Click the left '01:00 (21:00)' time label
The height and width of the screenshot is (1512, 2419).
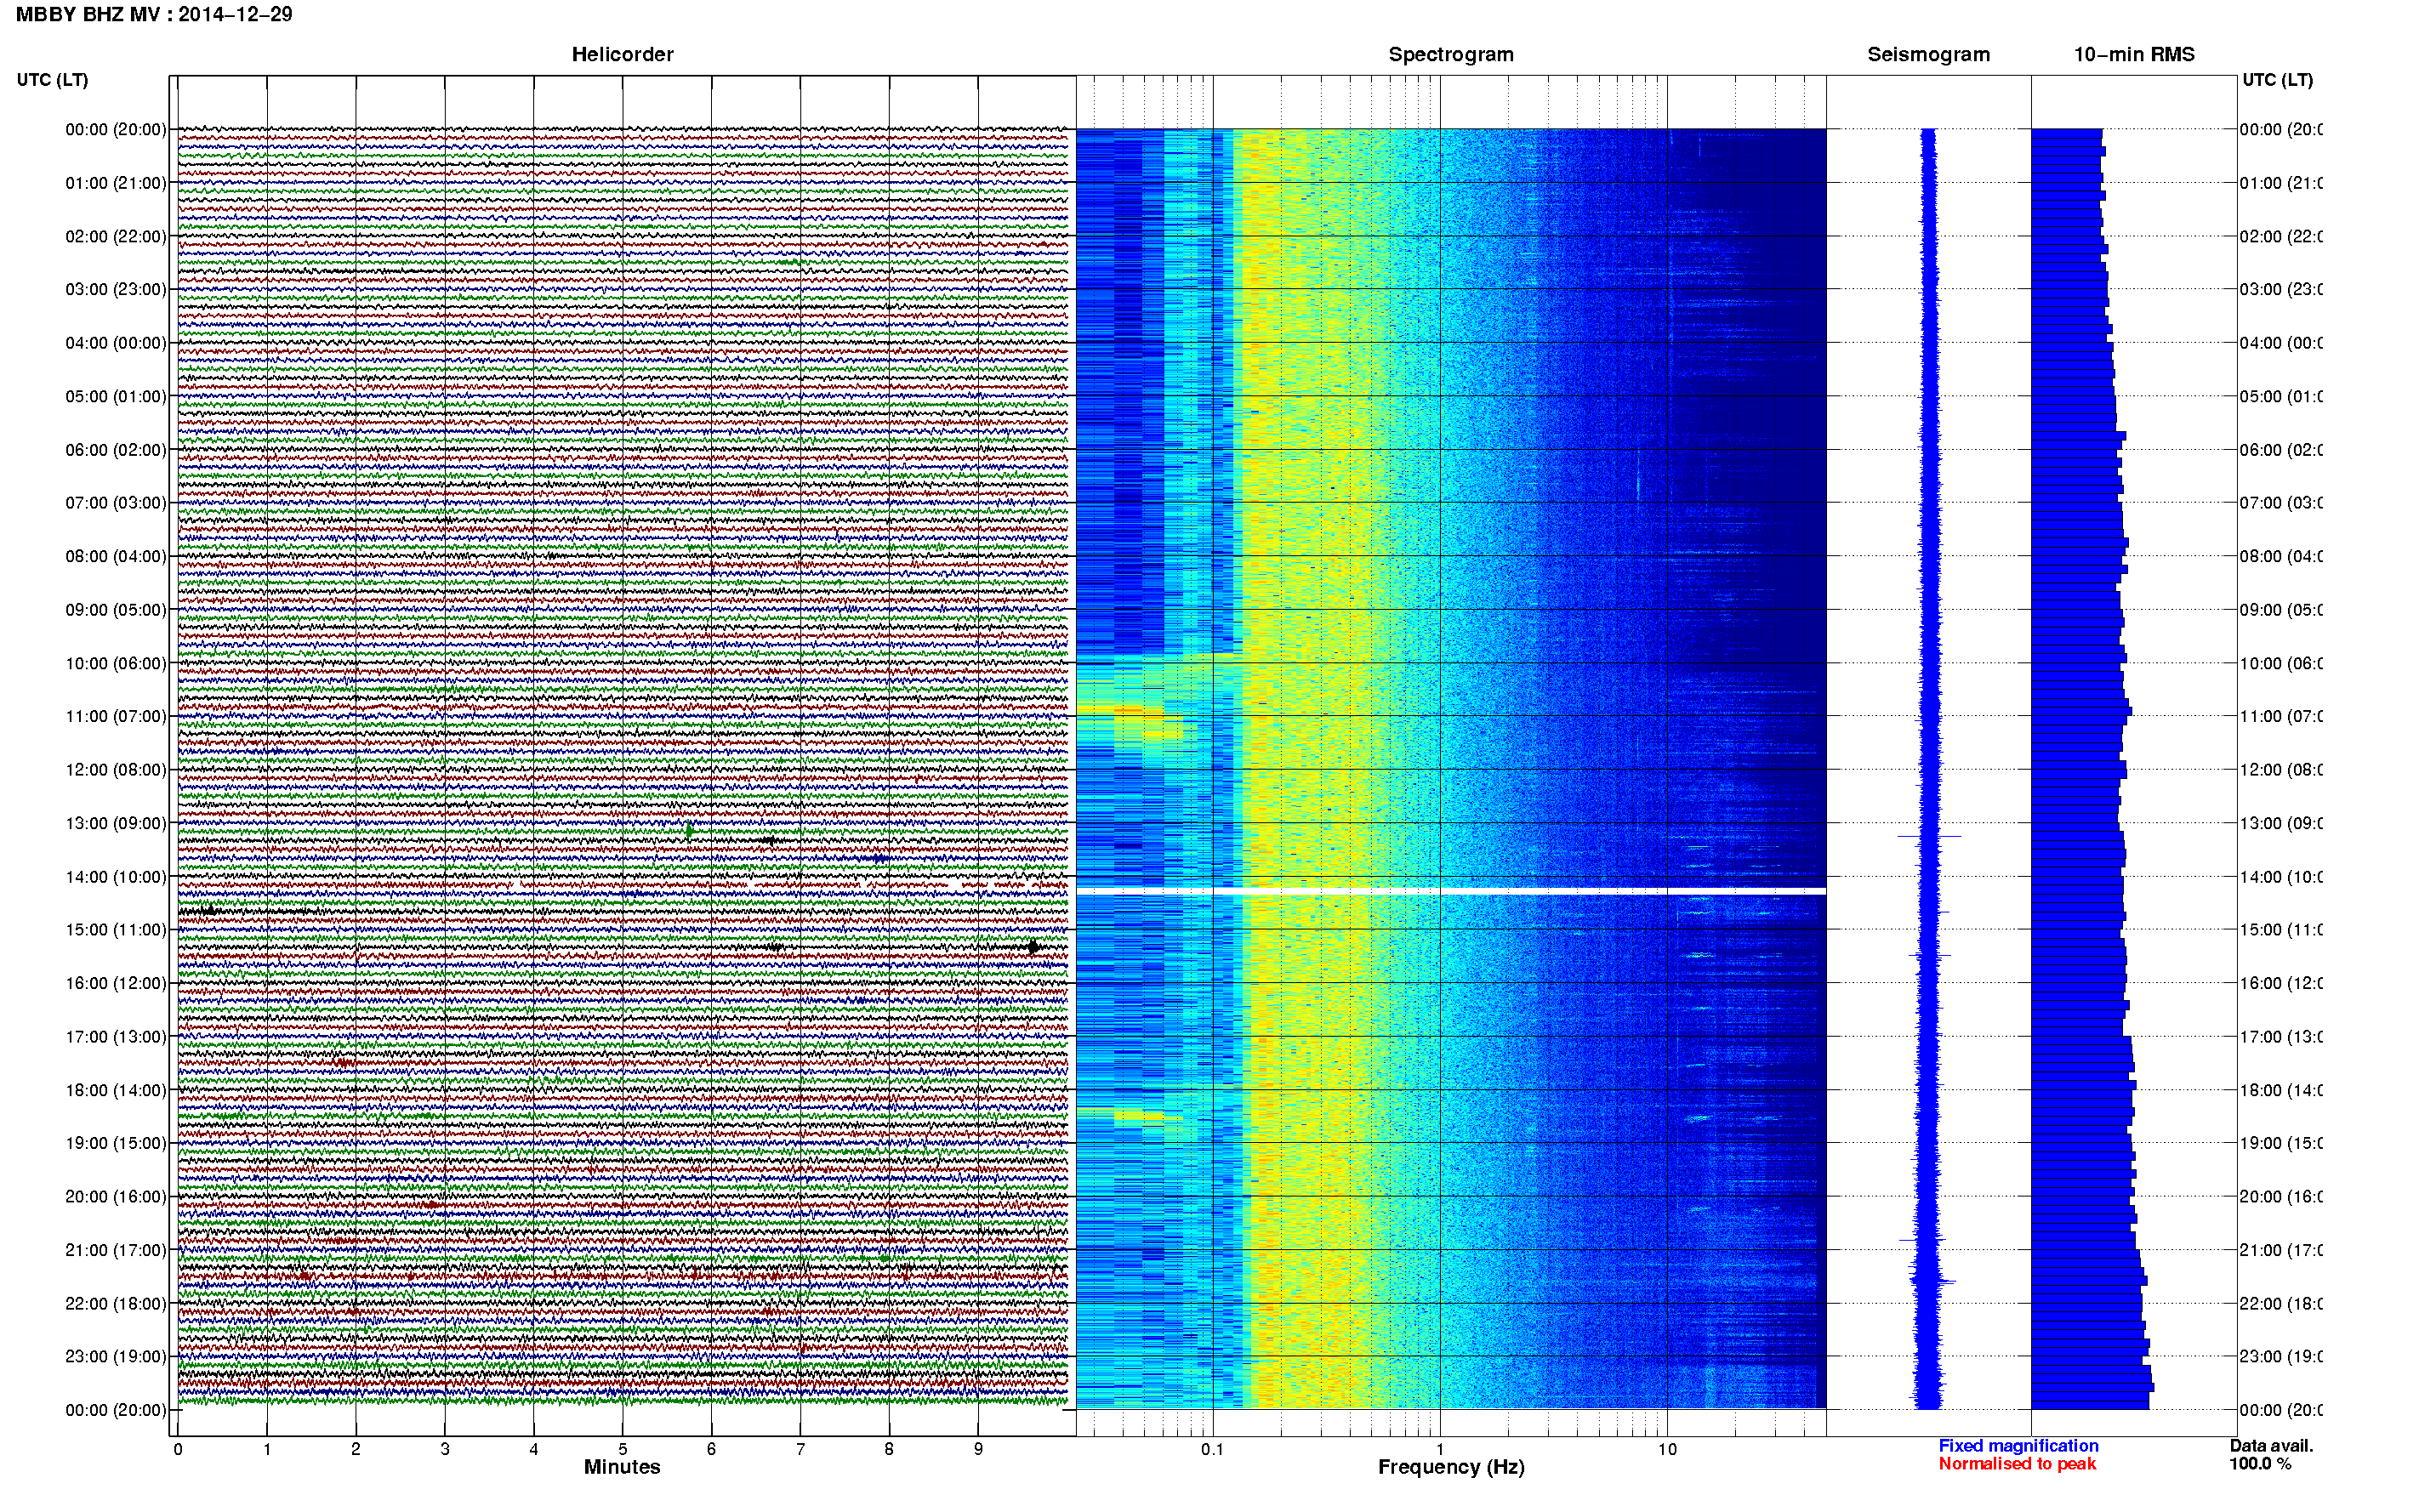[x=116, y=183]
